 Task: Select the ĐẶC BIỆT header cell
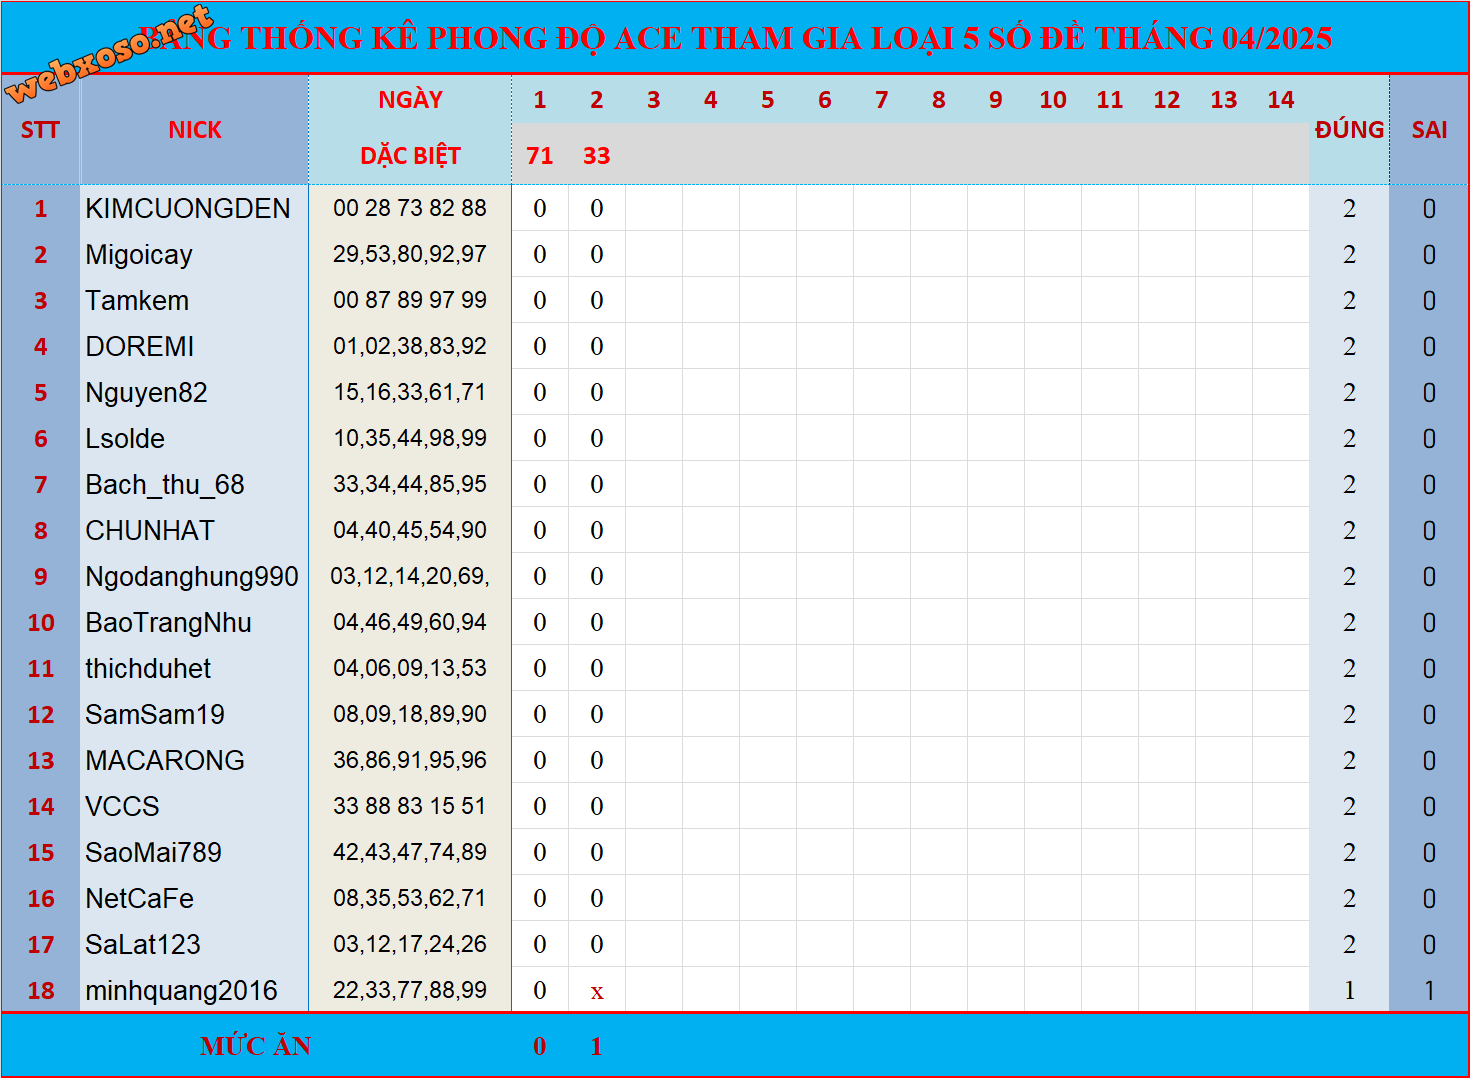[410, 156]
